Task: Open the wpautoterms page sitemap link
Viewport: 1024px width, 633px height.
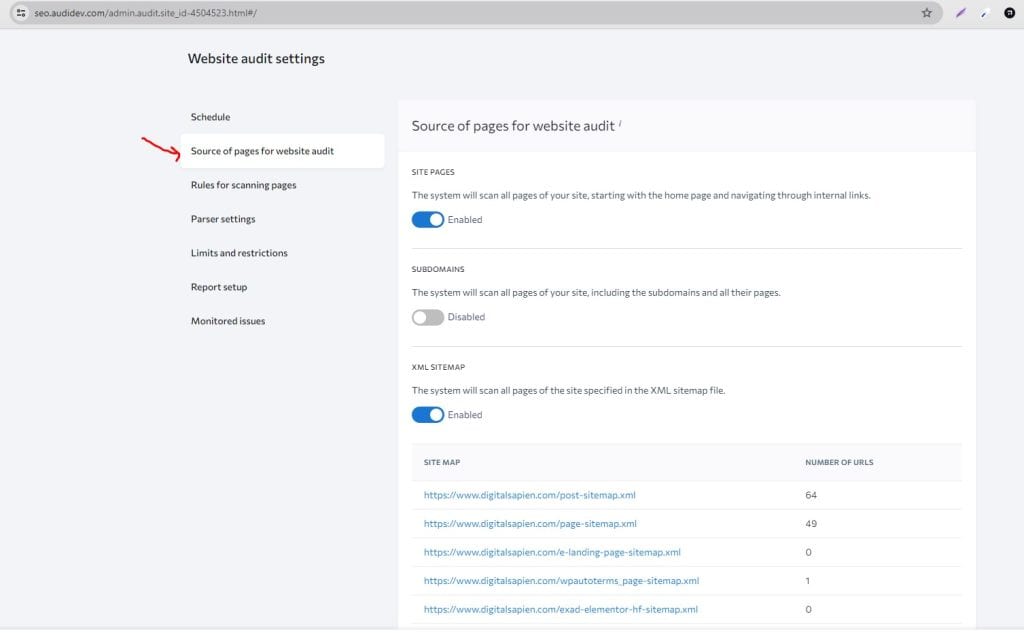Action: coord(561,580)
